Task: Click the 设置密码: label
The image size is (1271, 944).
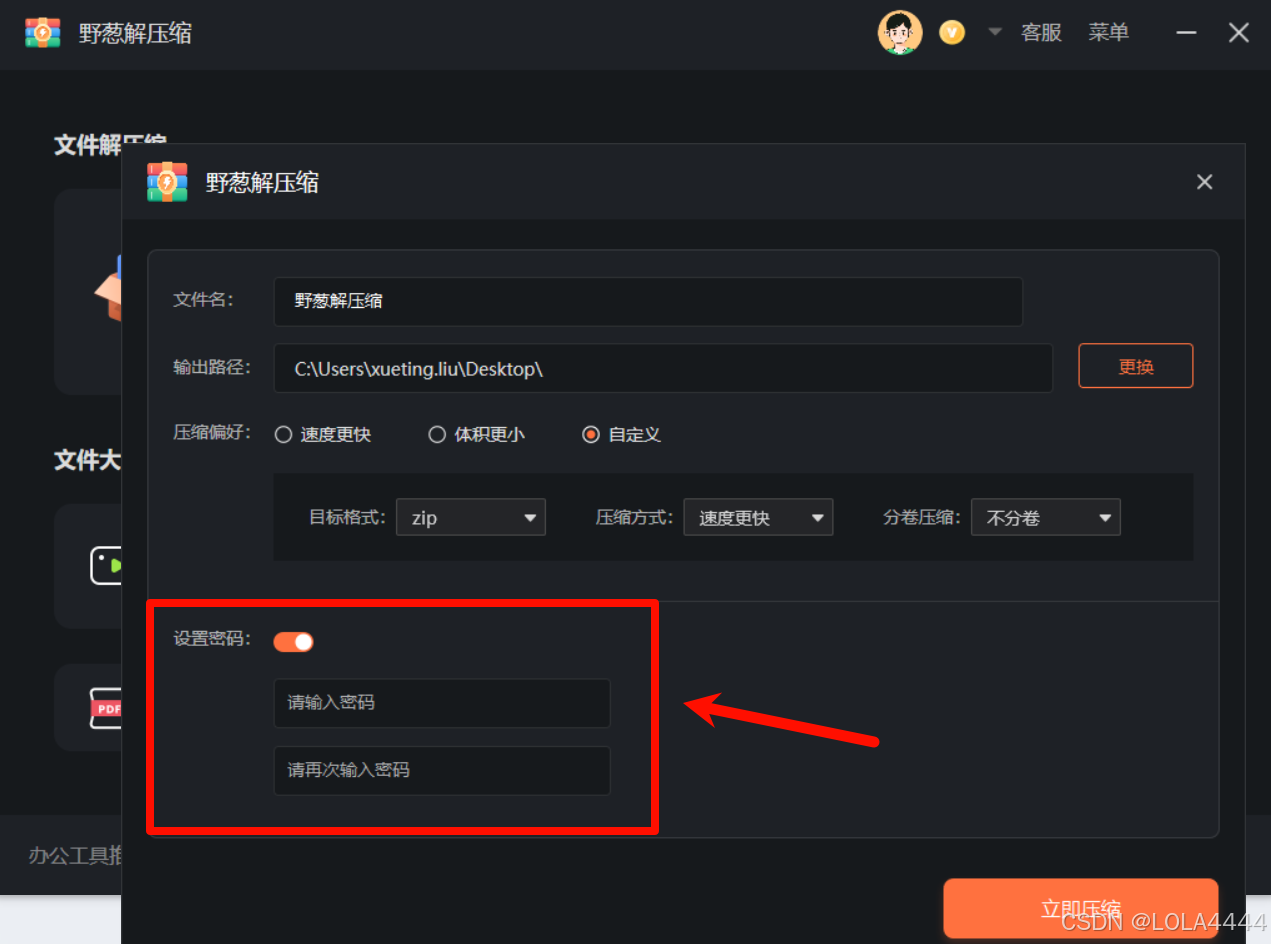Action: coord(213,639)
